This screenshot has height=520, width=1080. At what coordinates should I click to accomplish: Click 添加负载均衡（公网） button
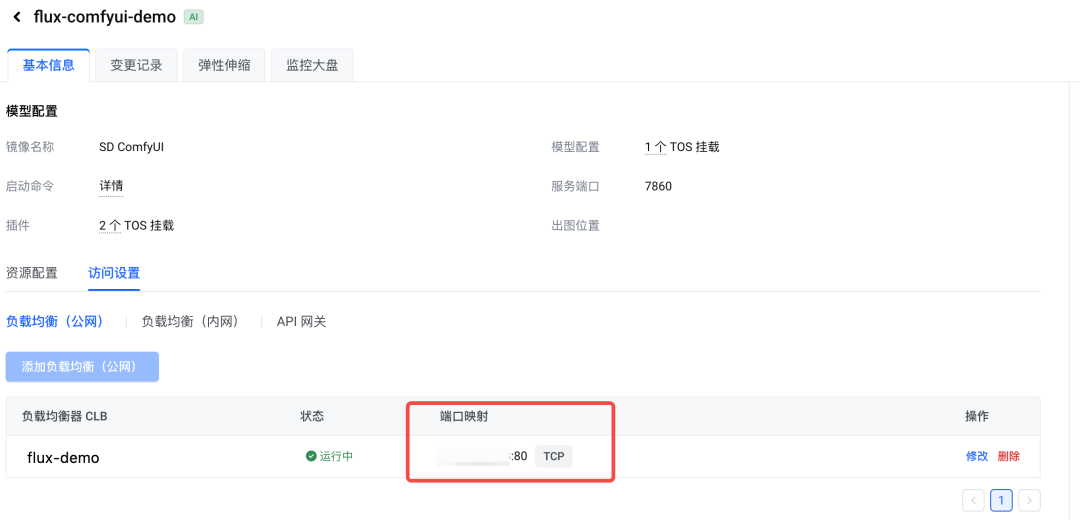click(82, 366)
